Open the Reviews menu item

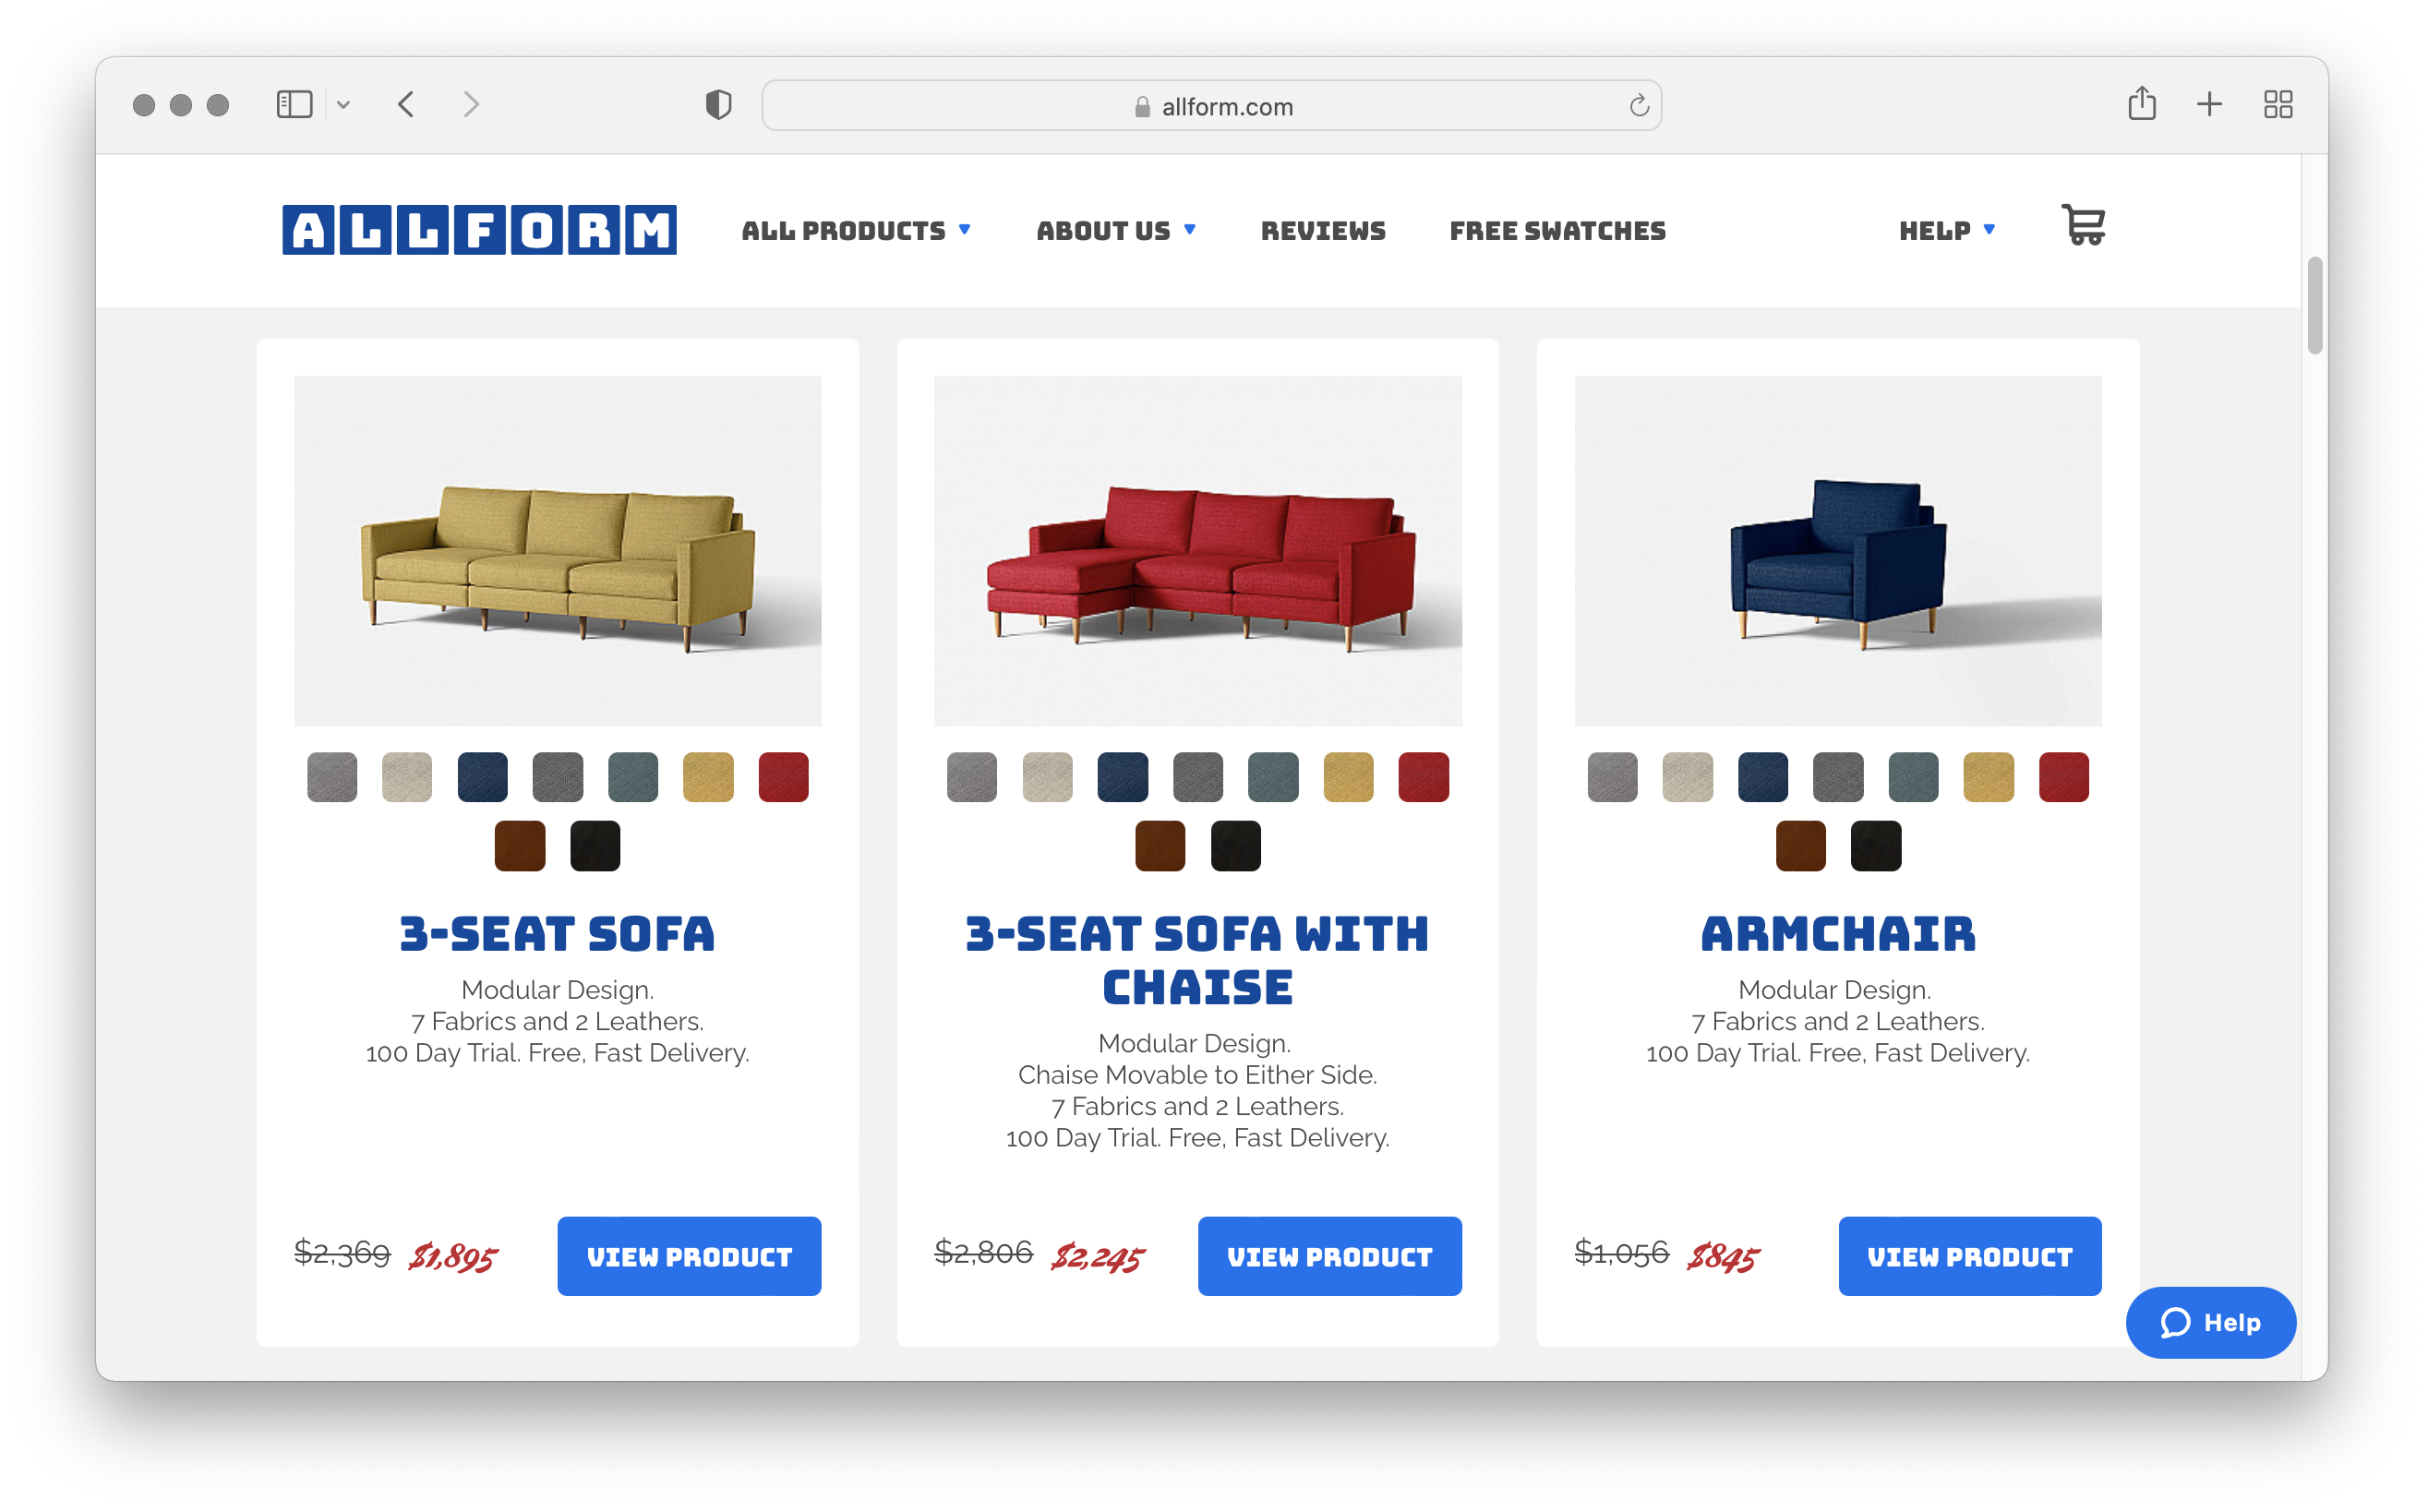point(1323,231)
